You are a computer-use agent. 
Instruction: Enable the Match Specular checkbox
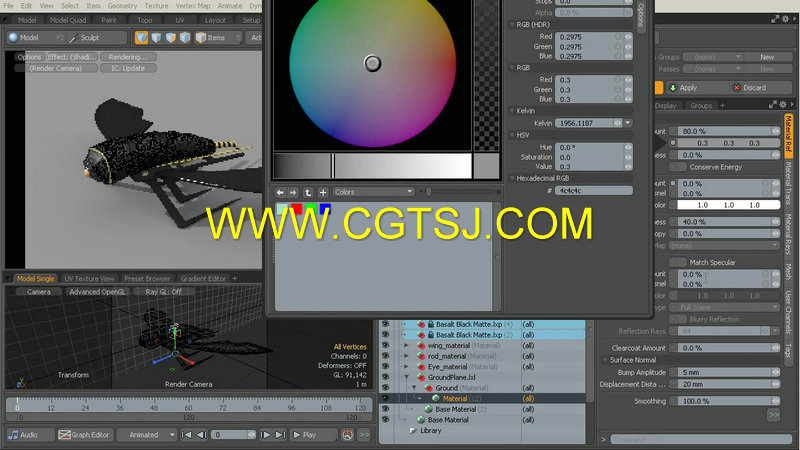click(x=678, y=262)
